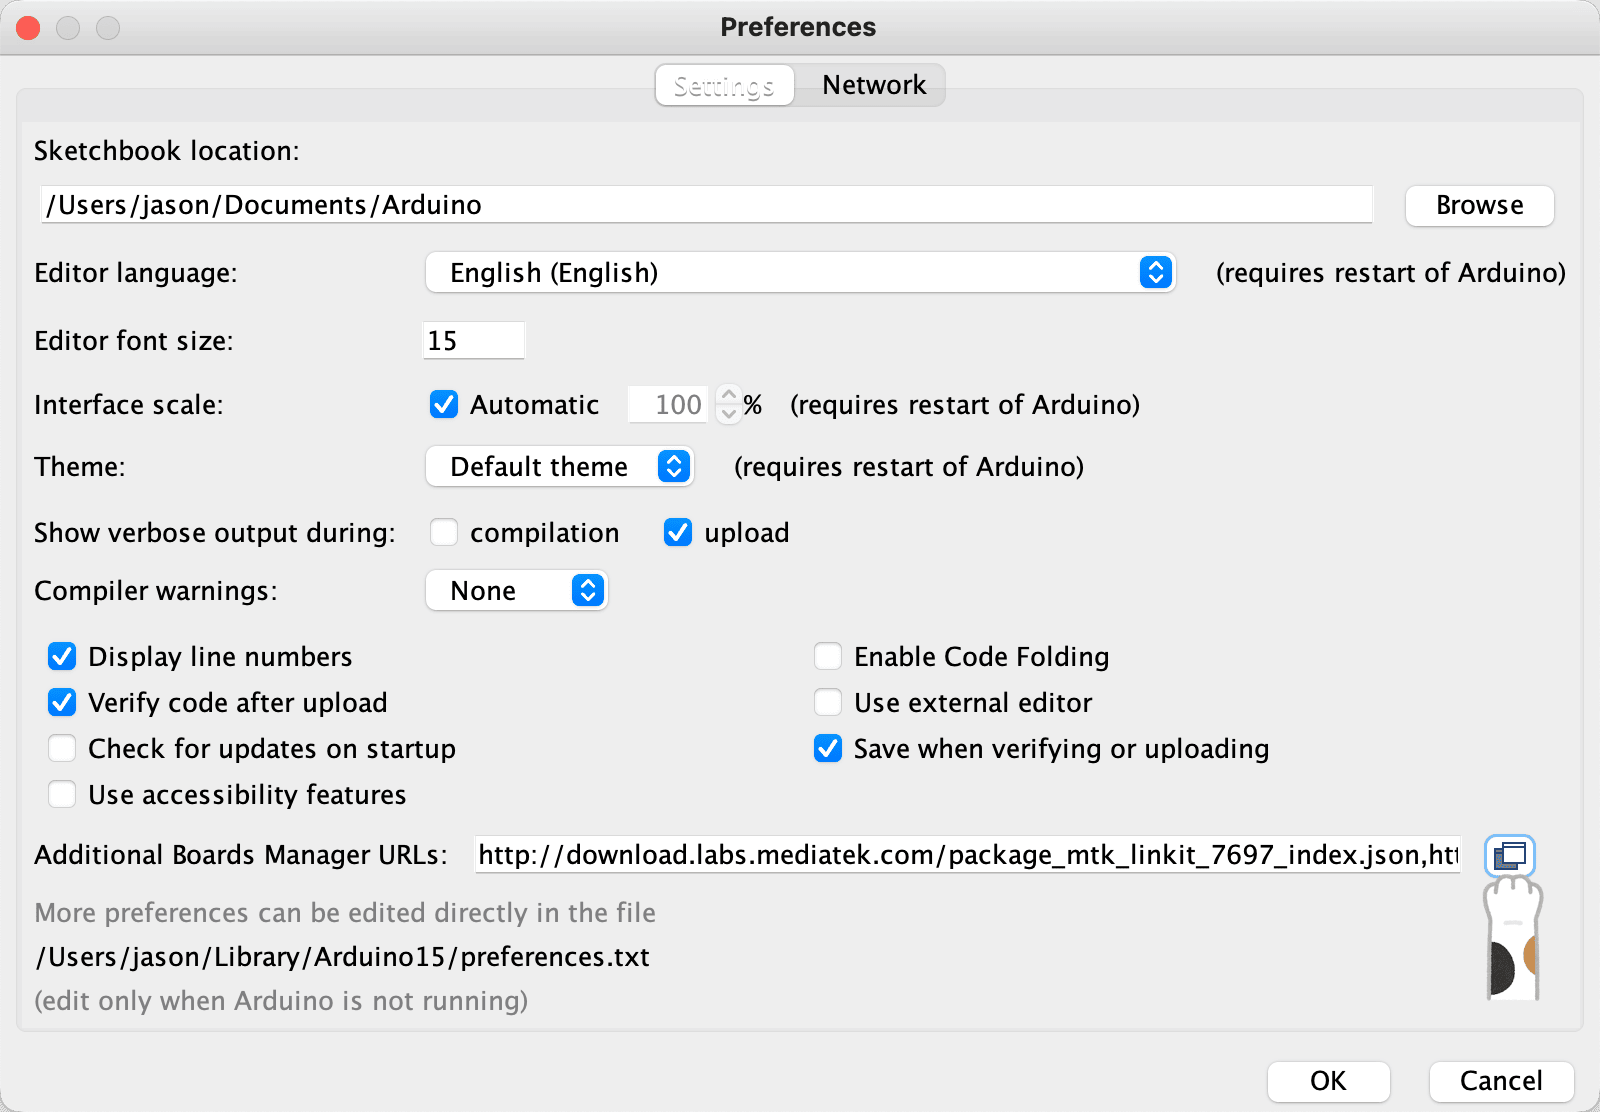Select the Settings tab
The width and height of the screenshot is (1600, 1112).
click(724, 86)
